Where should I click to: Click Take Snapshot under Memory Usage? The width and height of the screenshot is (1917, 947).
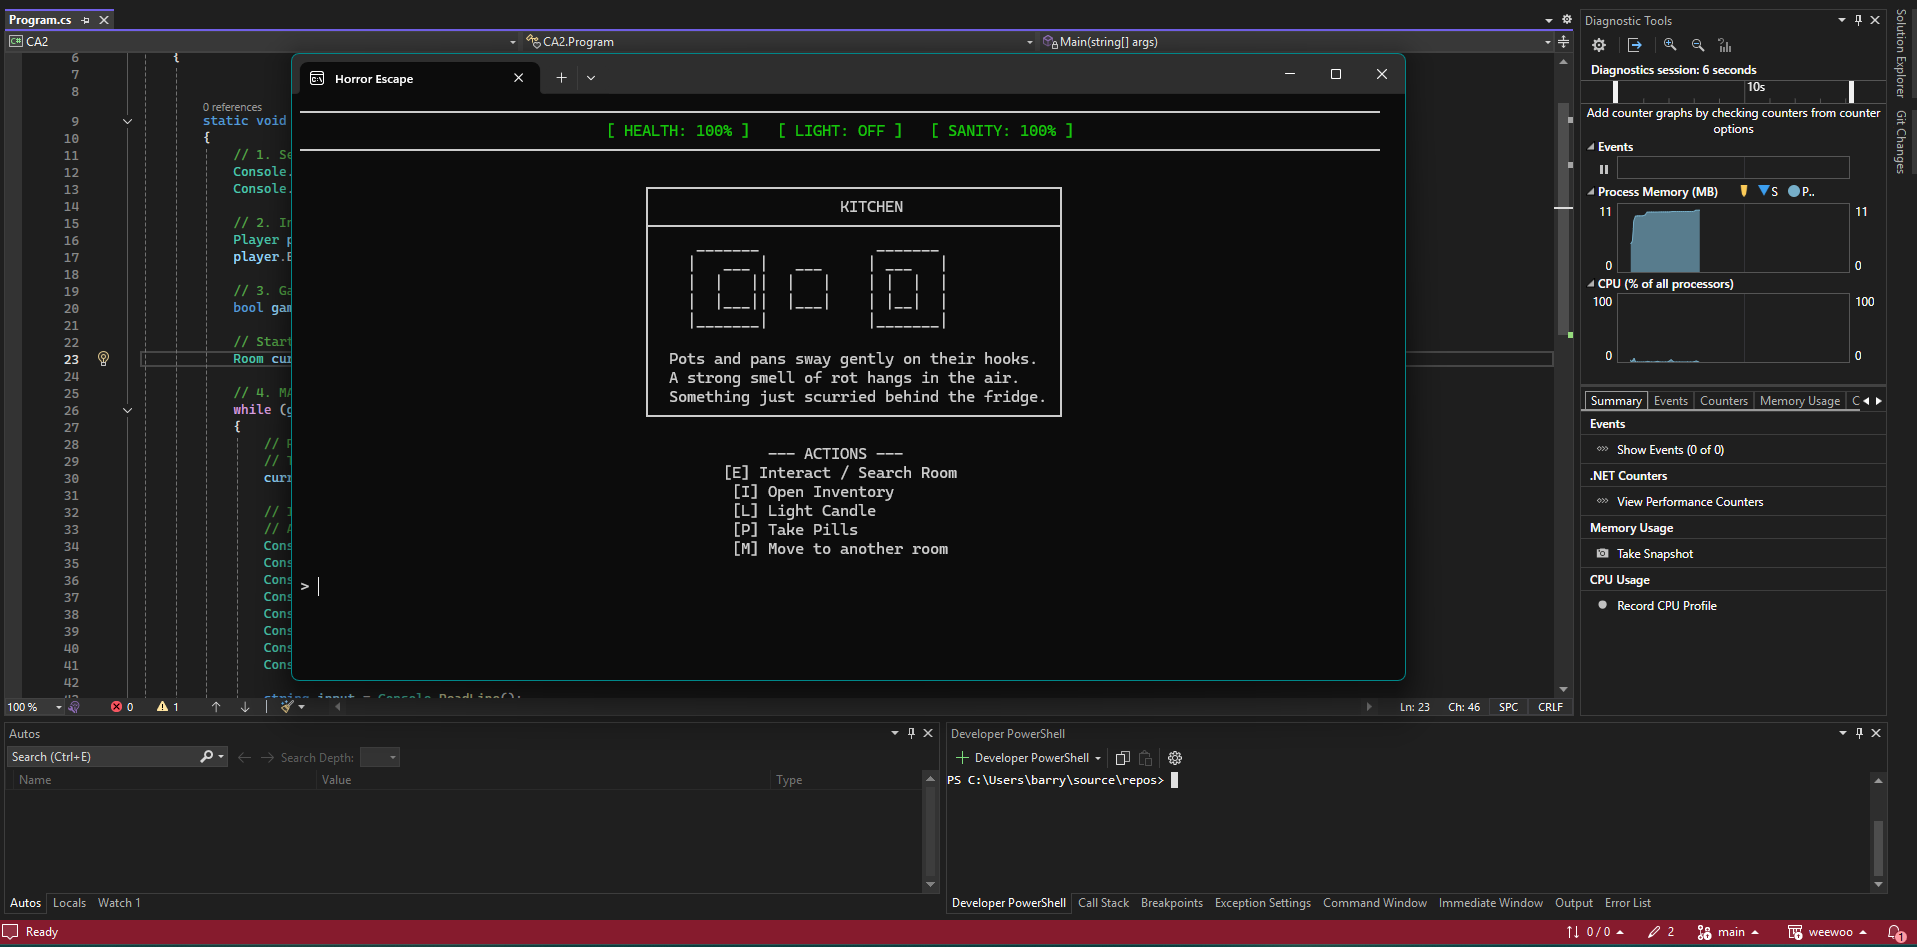click(1654, 554)
